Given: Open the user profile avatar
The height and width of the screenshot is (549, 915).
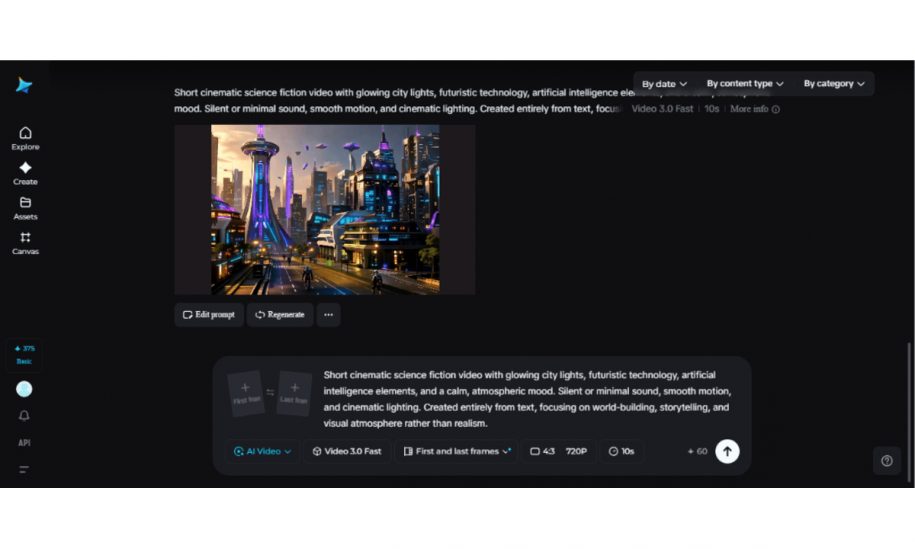Looking at the screenshot, I should click(x=24, y=389).
